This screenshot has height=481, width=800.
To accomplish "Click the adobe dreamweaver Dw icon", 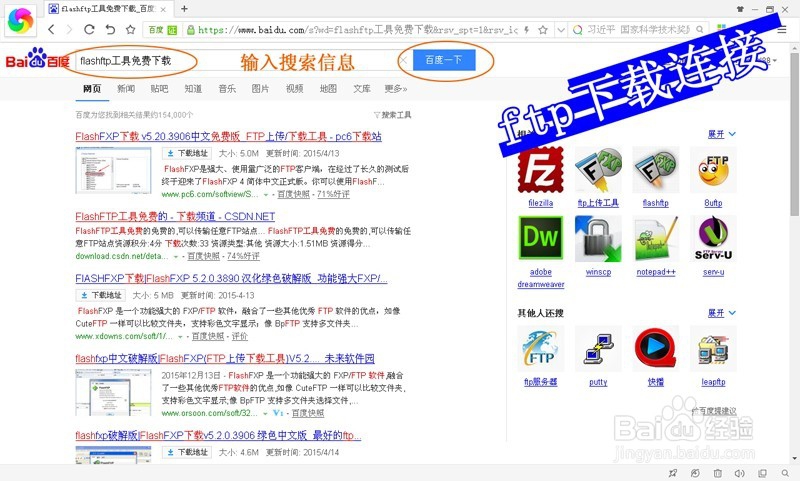I will 541,238.
